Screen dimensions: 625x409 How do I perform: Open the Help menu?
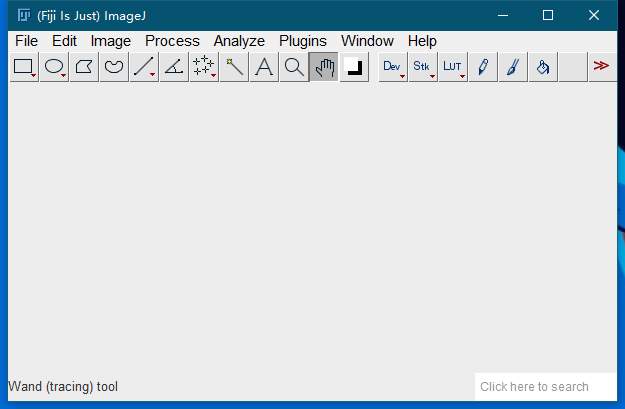[x=422, y=41]
